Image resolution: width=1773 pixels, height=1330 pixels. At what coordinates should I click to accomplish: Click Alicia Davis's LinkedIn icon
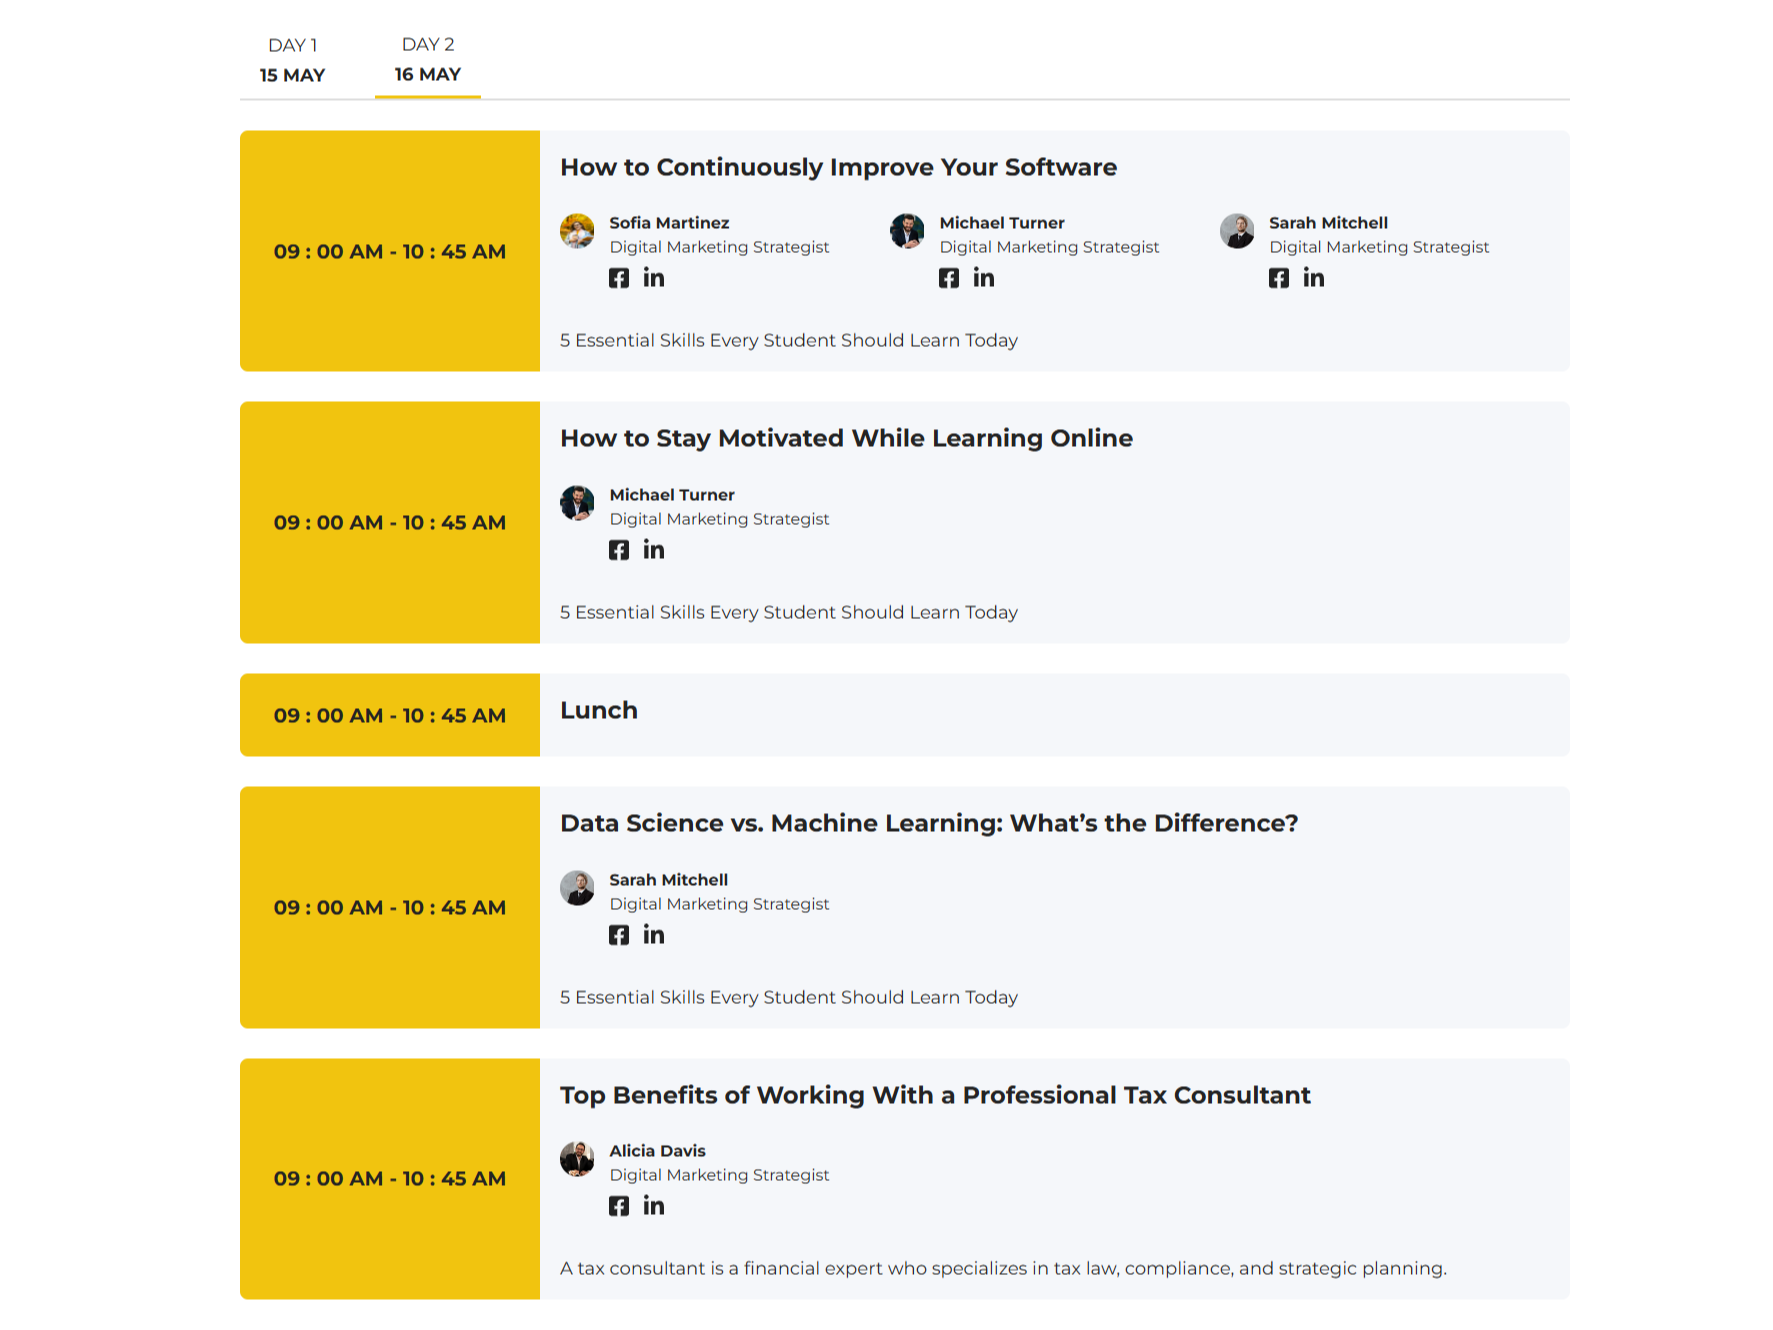coord(654,1206)
